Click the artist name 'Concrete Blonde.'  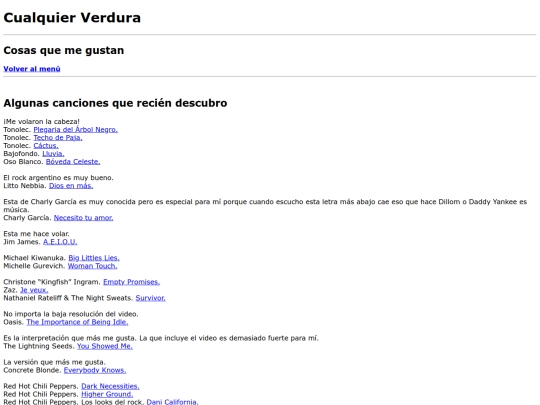coord(32,370)
